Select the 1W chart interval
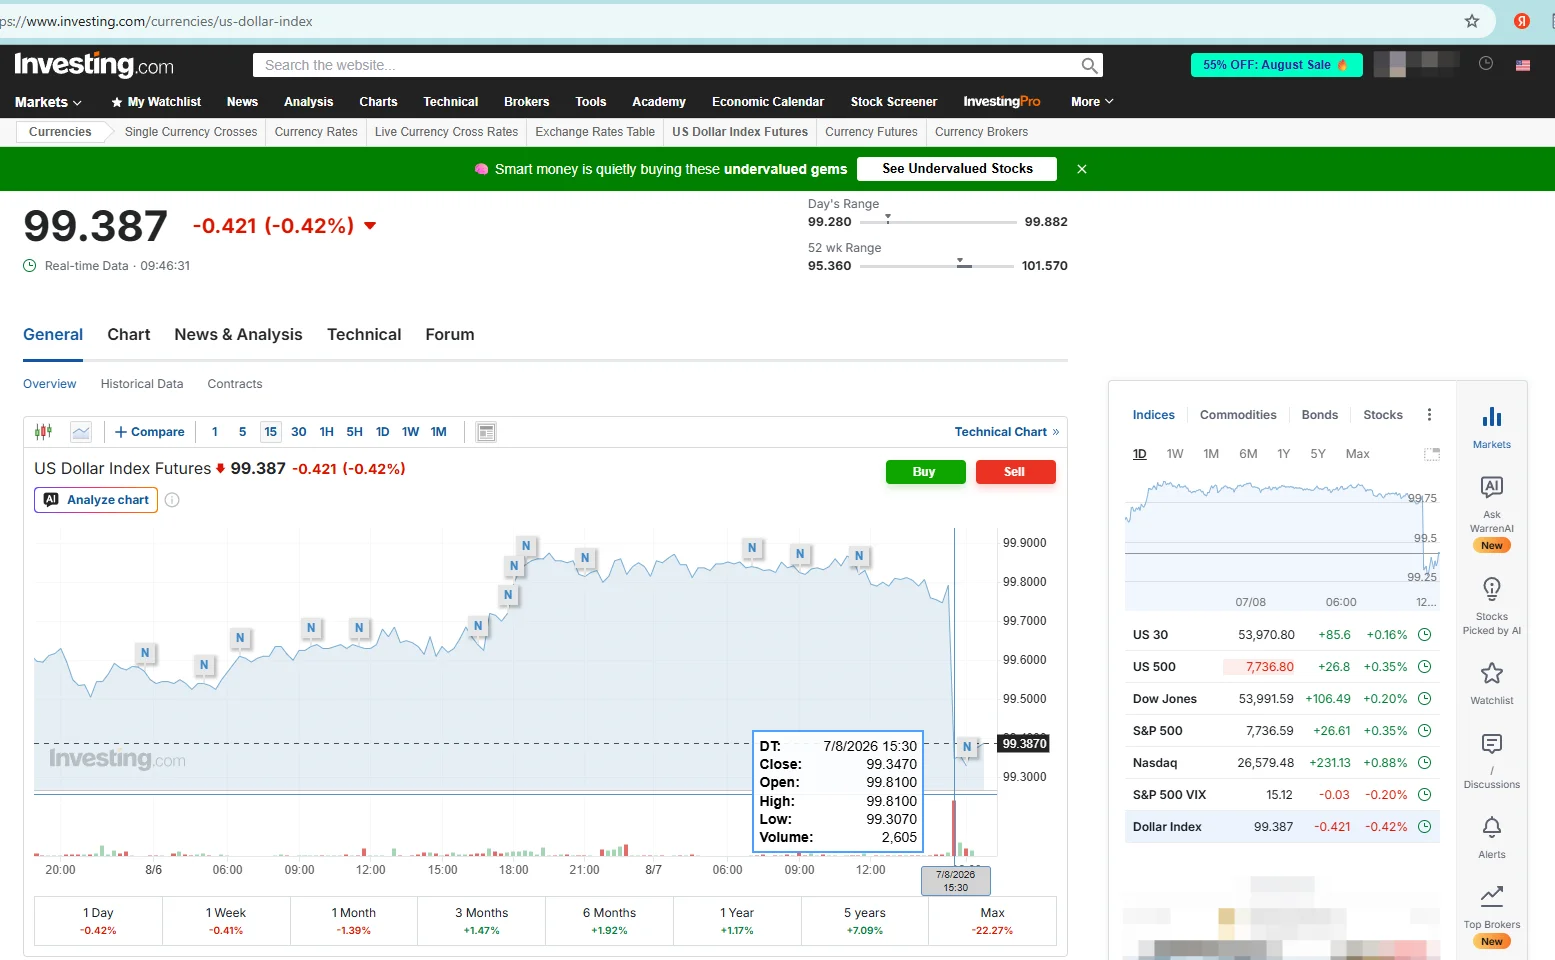Screen dimensions: 1555x960 click(x=411, y=432)
